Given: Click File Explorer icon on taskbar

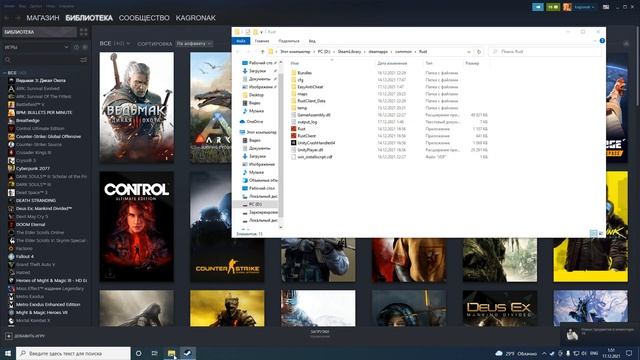Looking at the screenshot, I should click(171, 353).
